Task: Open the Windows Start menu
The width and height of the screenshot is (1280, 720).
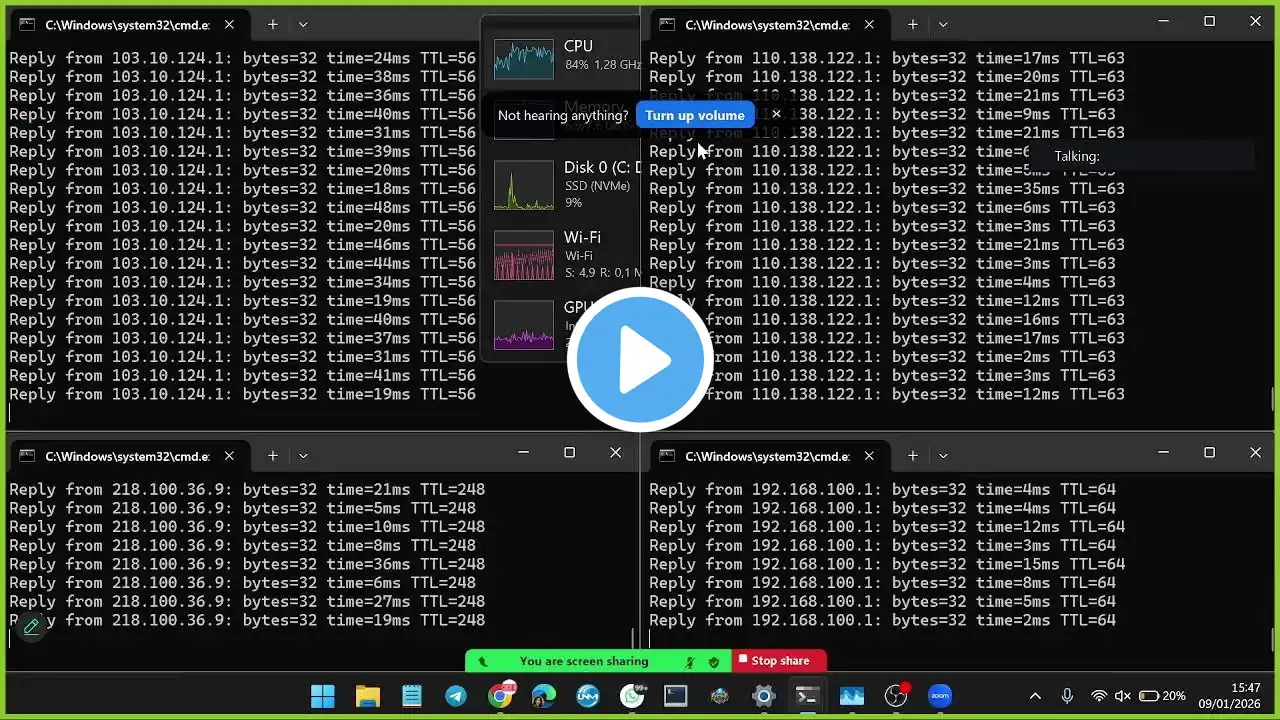Action: [x=323, y=696]
